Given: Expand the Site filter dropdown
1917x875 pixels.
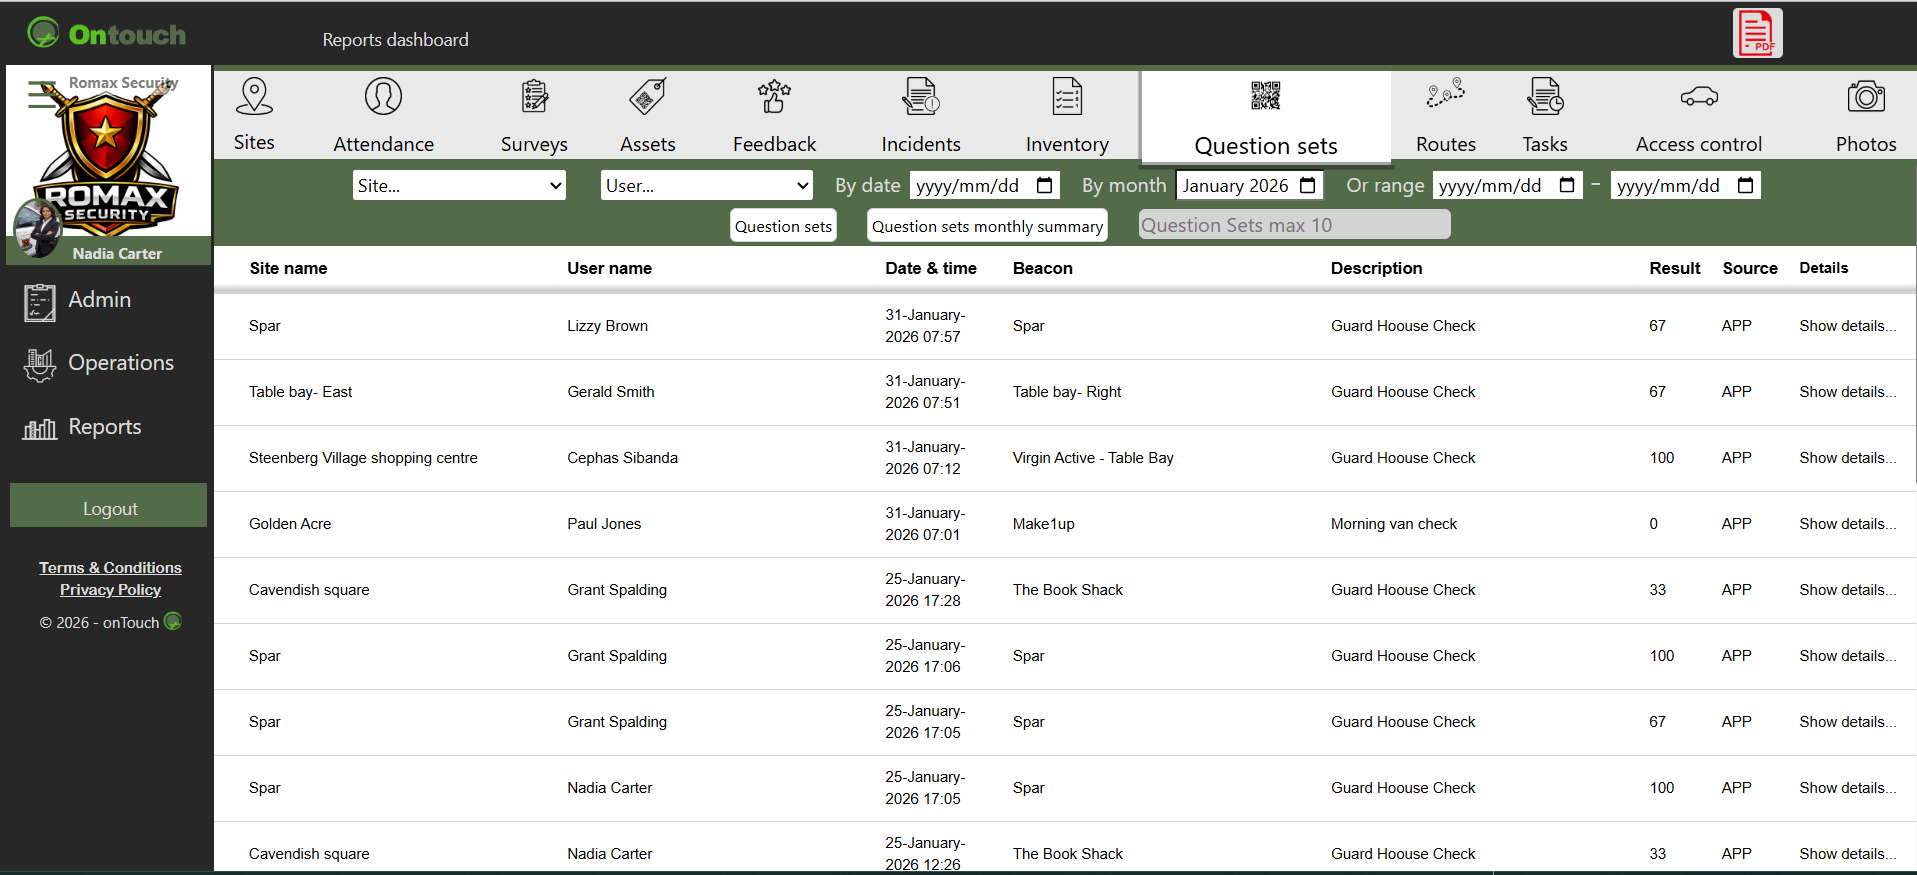Looking at the screenshot, I should click(459, 185).
